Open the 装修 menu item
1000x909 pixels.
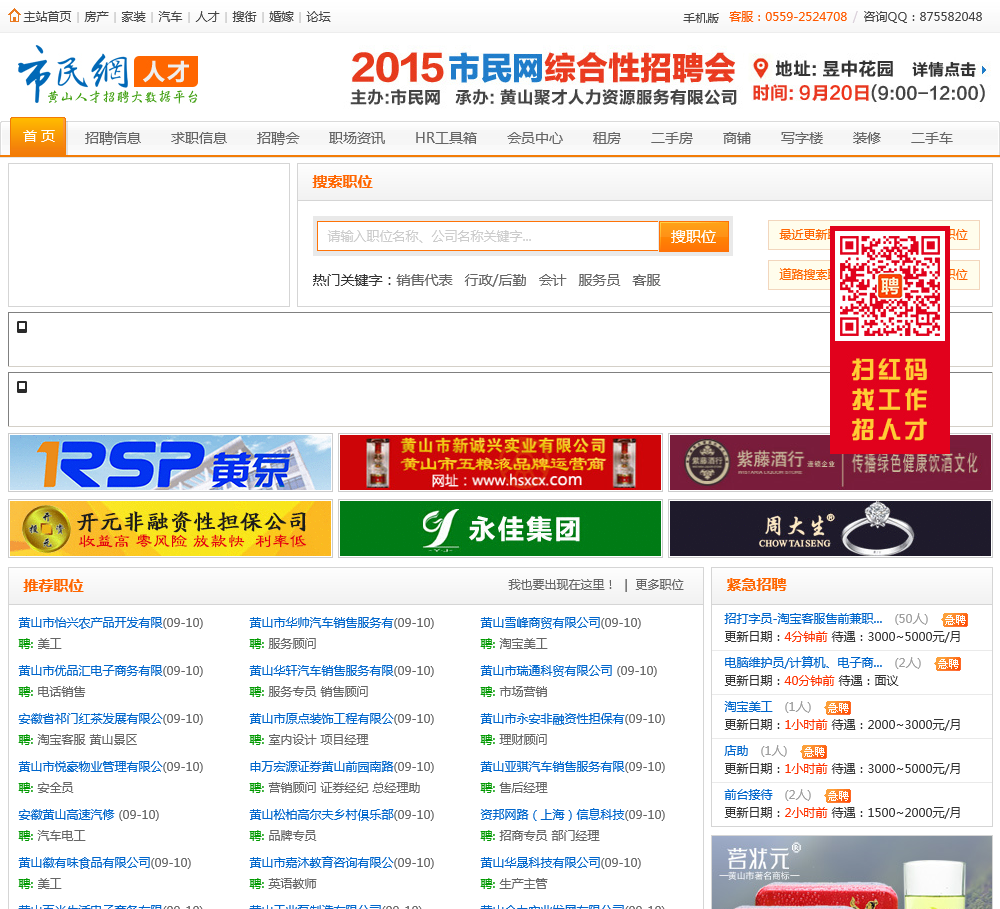[x=866, y=138]
